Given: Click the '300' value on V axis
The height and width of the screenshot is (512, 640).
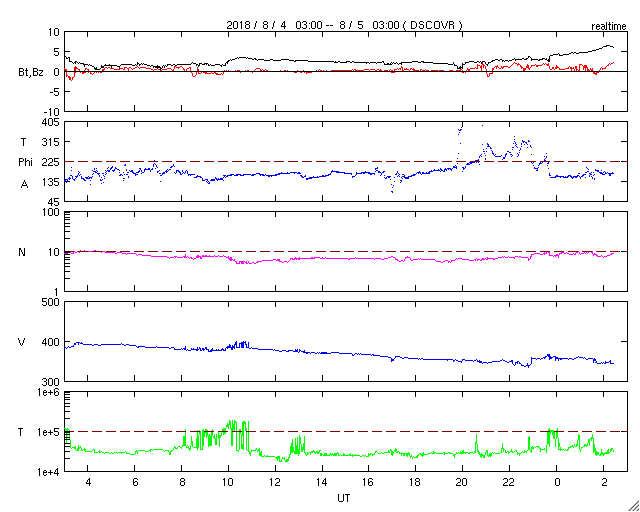Looking at the screenshot, I should [51, 382].
